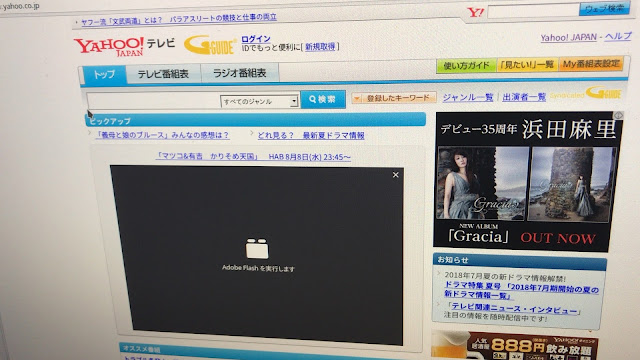Viewport: 640px width, 360px height.
Task: Close the Flash player panel with X
Action: [x=396, y=175]
